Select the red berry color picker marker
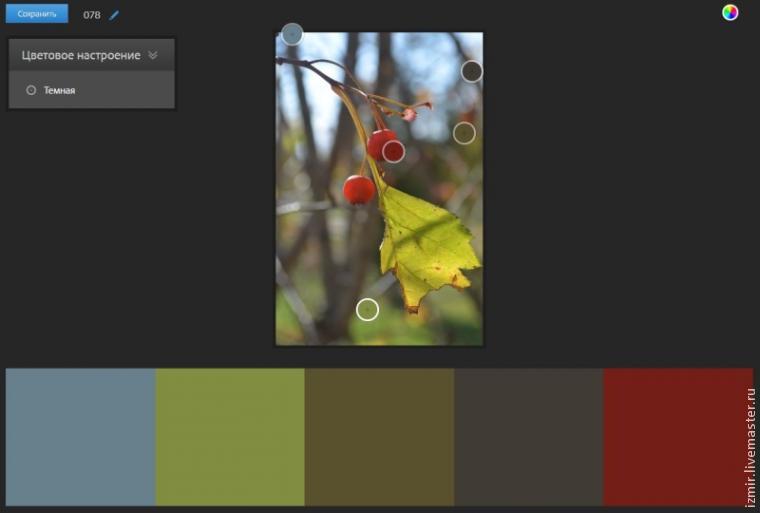Viewport: 760px width, 513px height. tap(394, 151)
